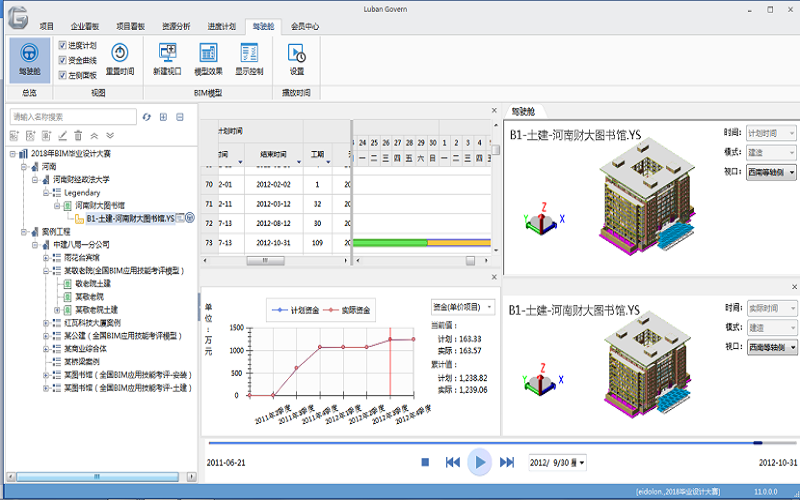Refresh the project tree list
800x500 pixels.
pyautogui.click(x=147, y=117)
